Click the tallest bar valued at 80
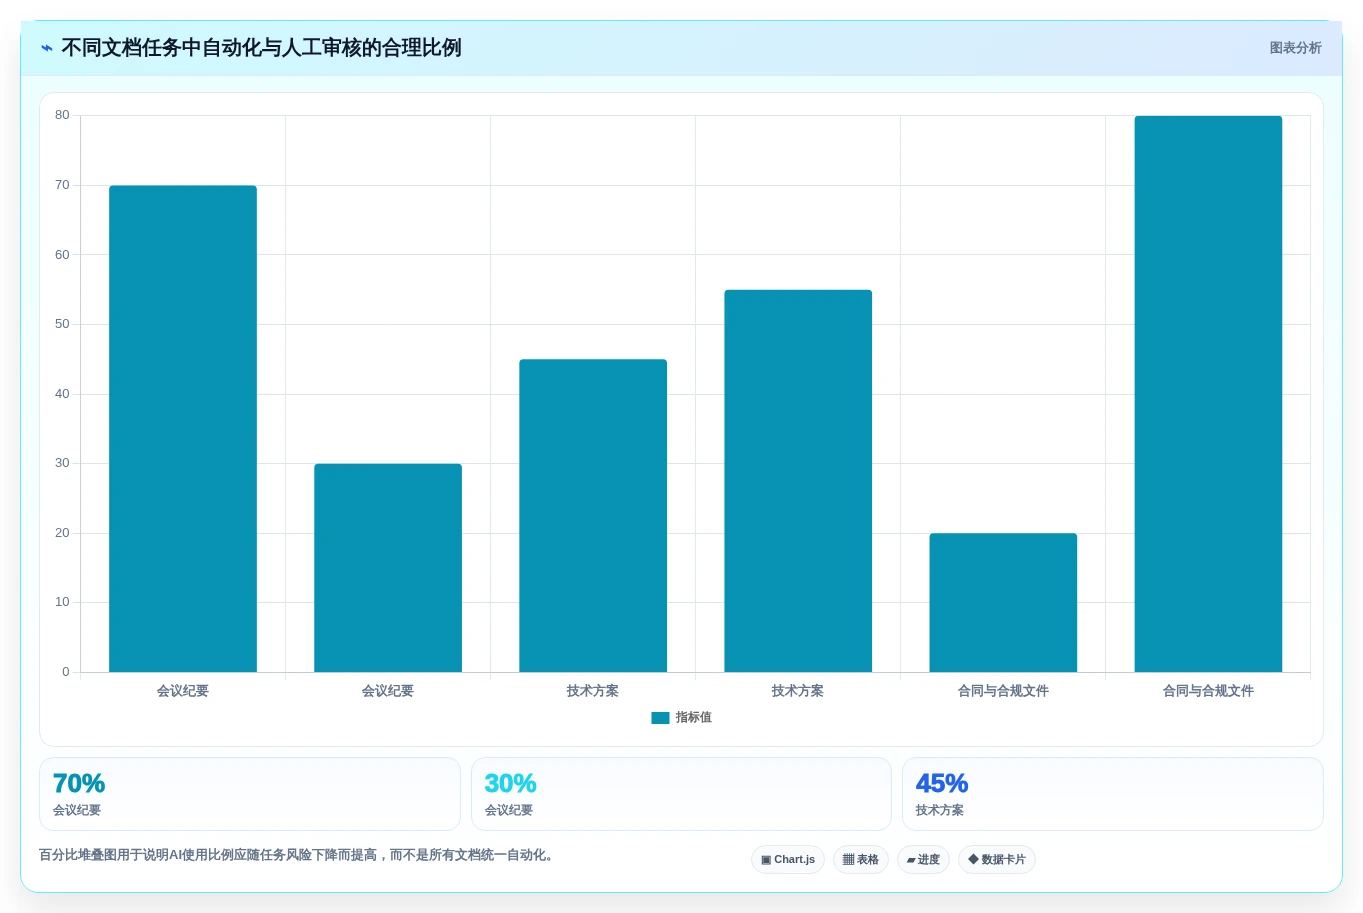 click(x=1208, y=394)
